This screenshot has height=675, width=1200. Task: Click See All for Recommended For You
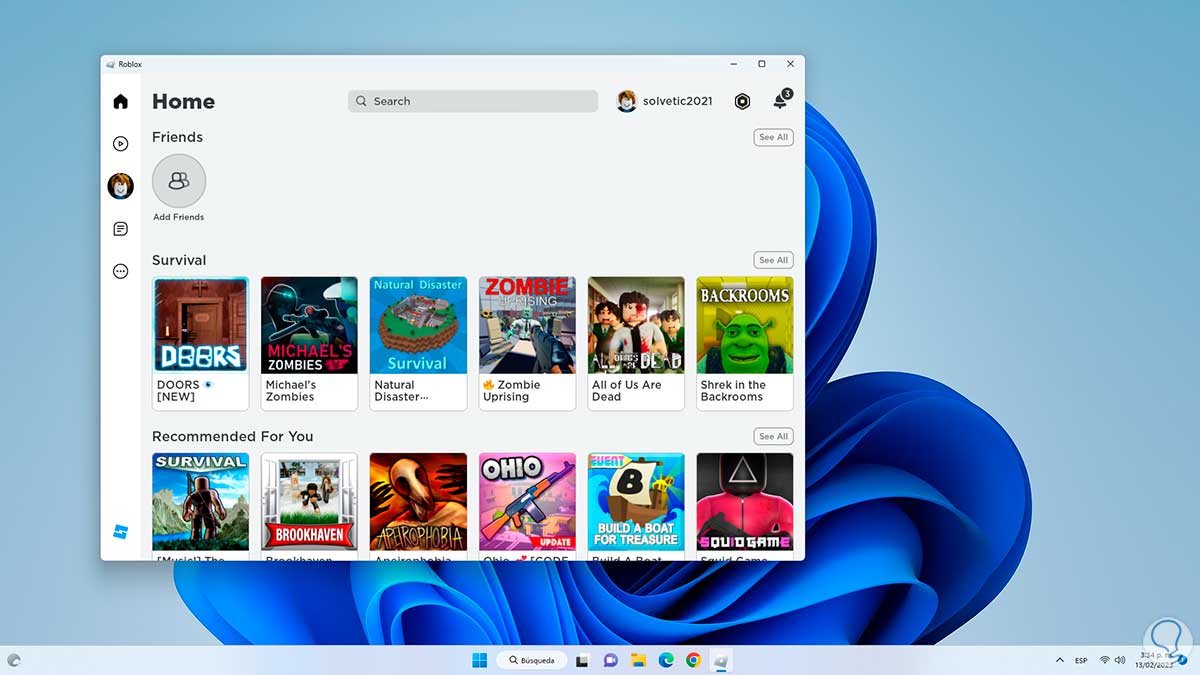[x=773, y=436]
